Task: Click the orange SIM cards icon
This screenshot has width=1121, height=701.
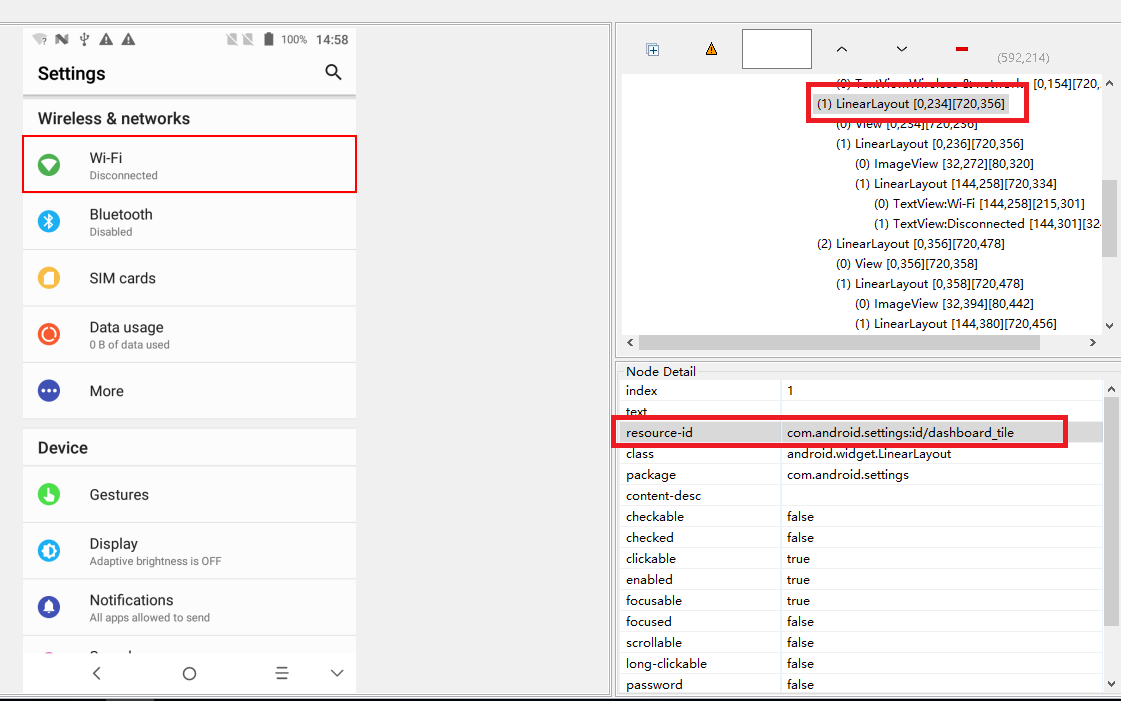Action: click(x=49, y=278)
